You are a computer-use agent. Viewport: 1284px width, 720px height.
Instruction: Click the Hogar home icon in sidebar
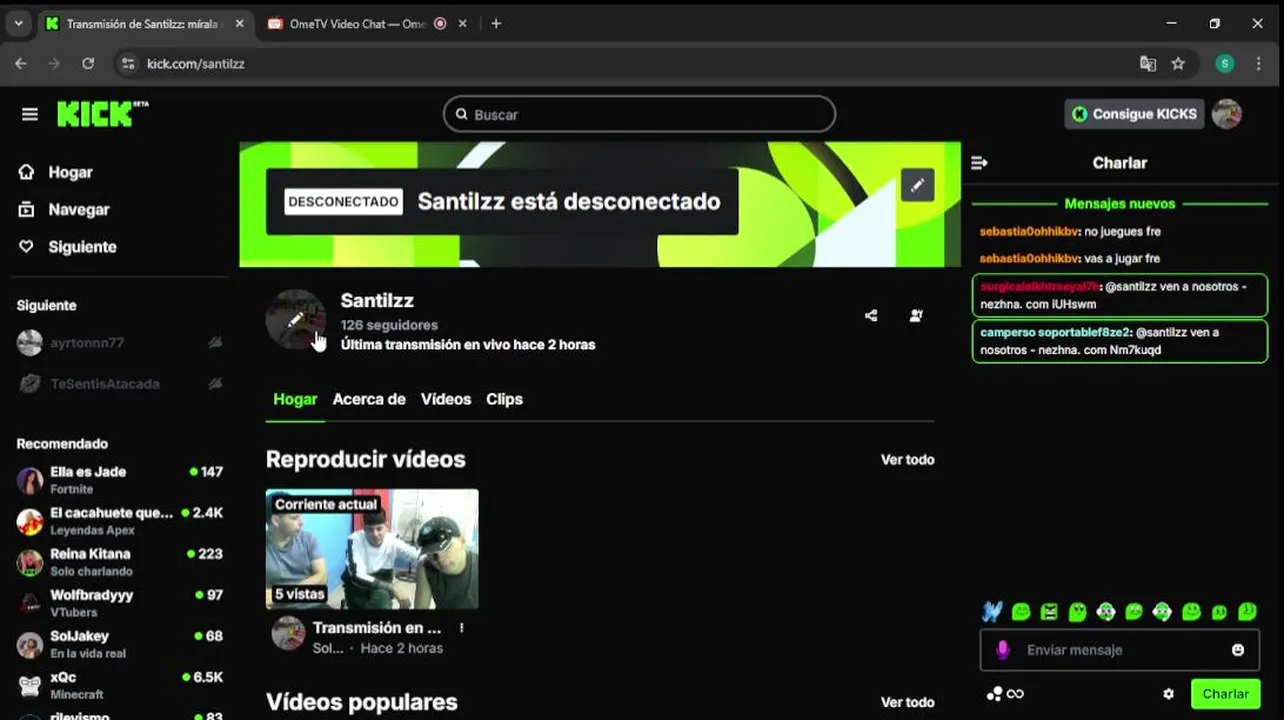(27, 172)
